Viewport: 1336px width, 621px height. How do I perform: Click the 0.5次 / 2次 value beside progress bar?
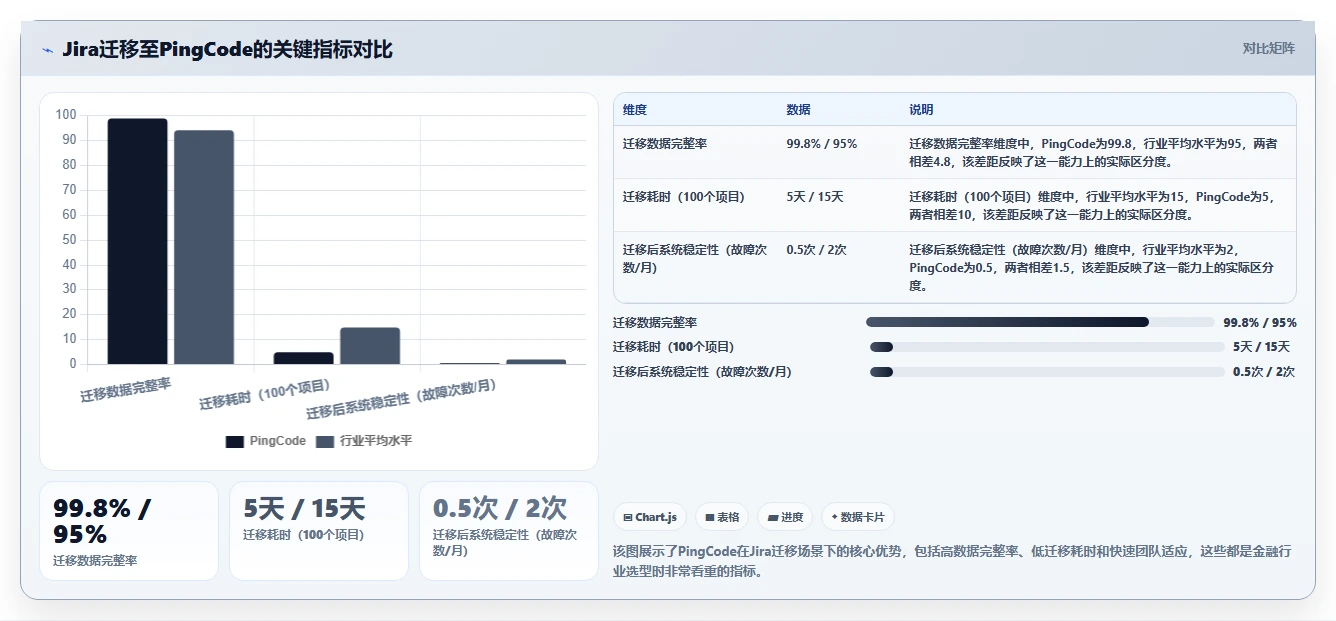pyautogui.click(x=1264, y=372)
